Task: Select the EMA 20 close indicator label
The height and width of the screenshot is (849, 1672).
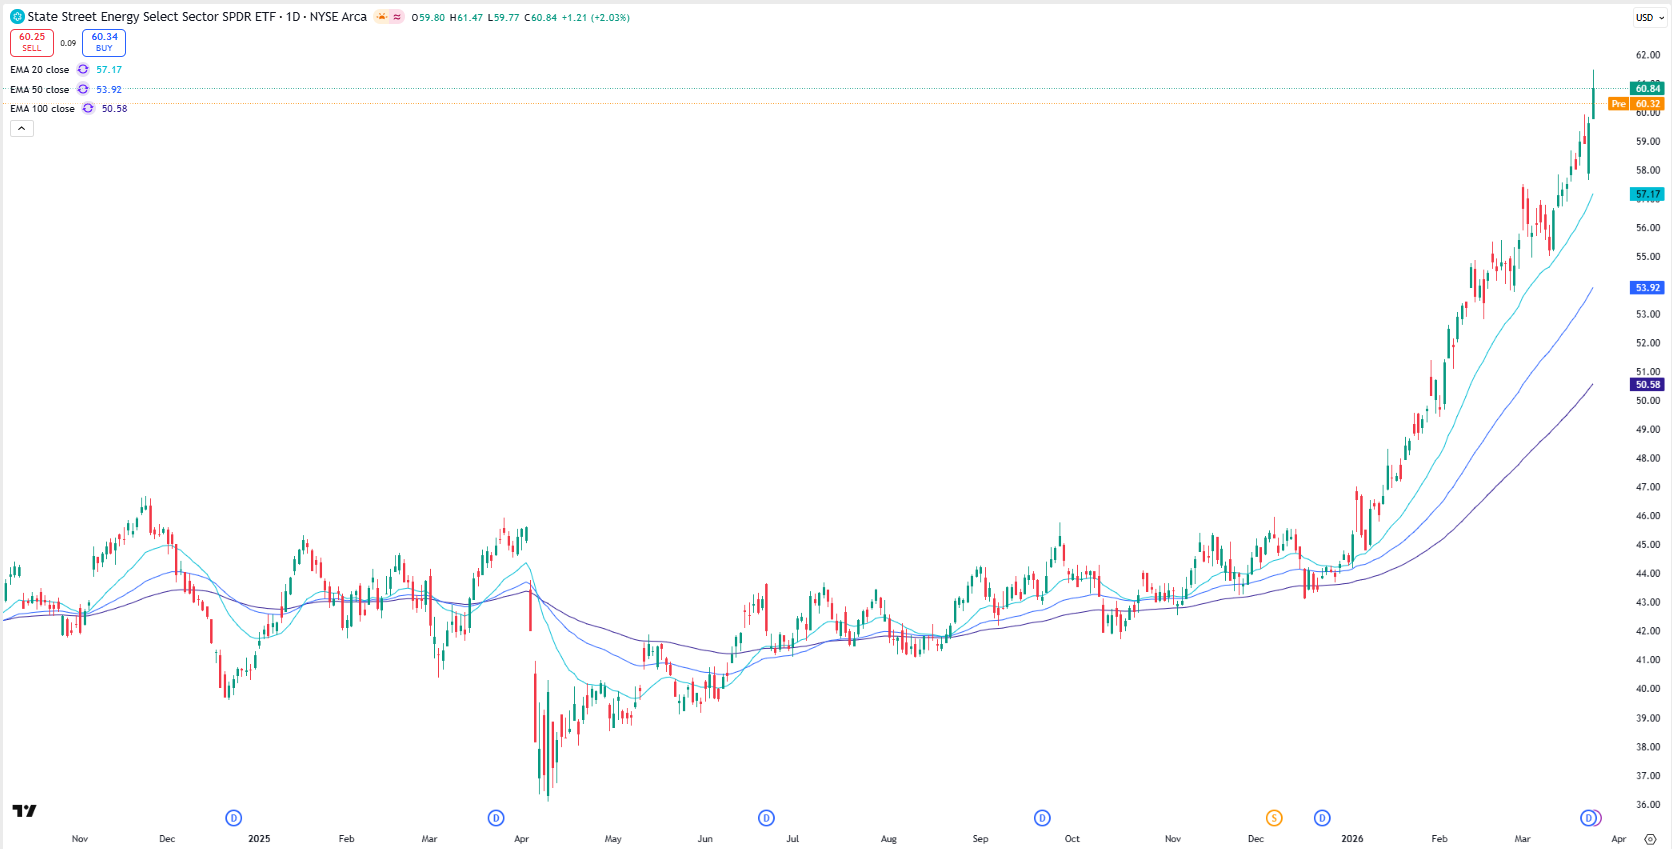Action: (40, 70)
